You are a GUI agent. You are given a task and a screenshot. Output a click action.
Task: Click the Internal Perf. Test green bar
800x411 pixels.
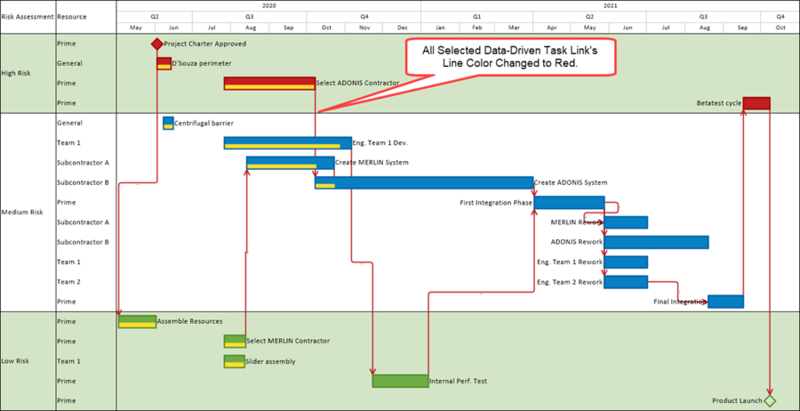[x=401, y=381]
